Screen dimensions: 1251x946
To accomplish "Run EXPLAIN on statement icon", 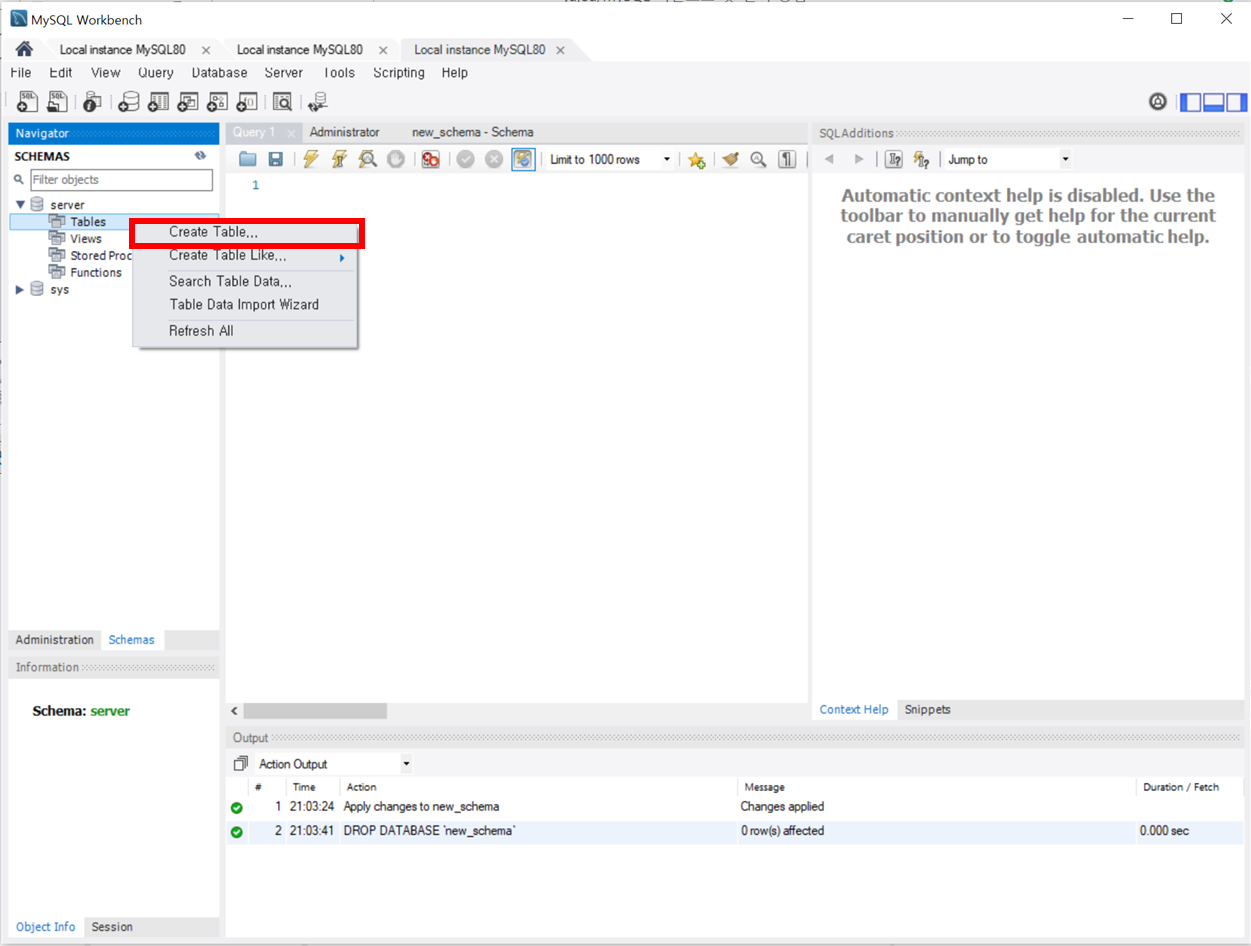I will (368, 159).
